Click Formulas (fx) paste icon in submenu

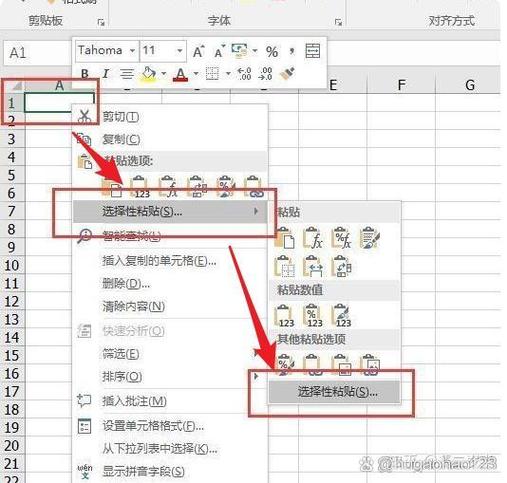coord(313,238)
